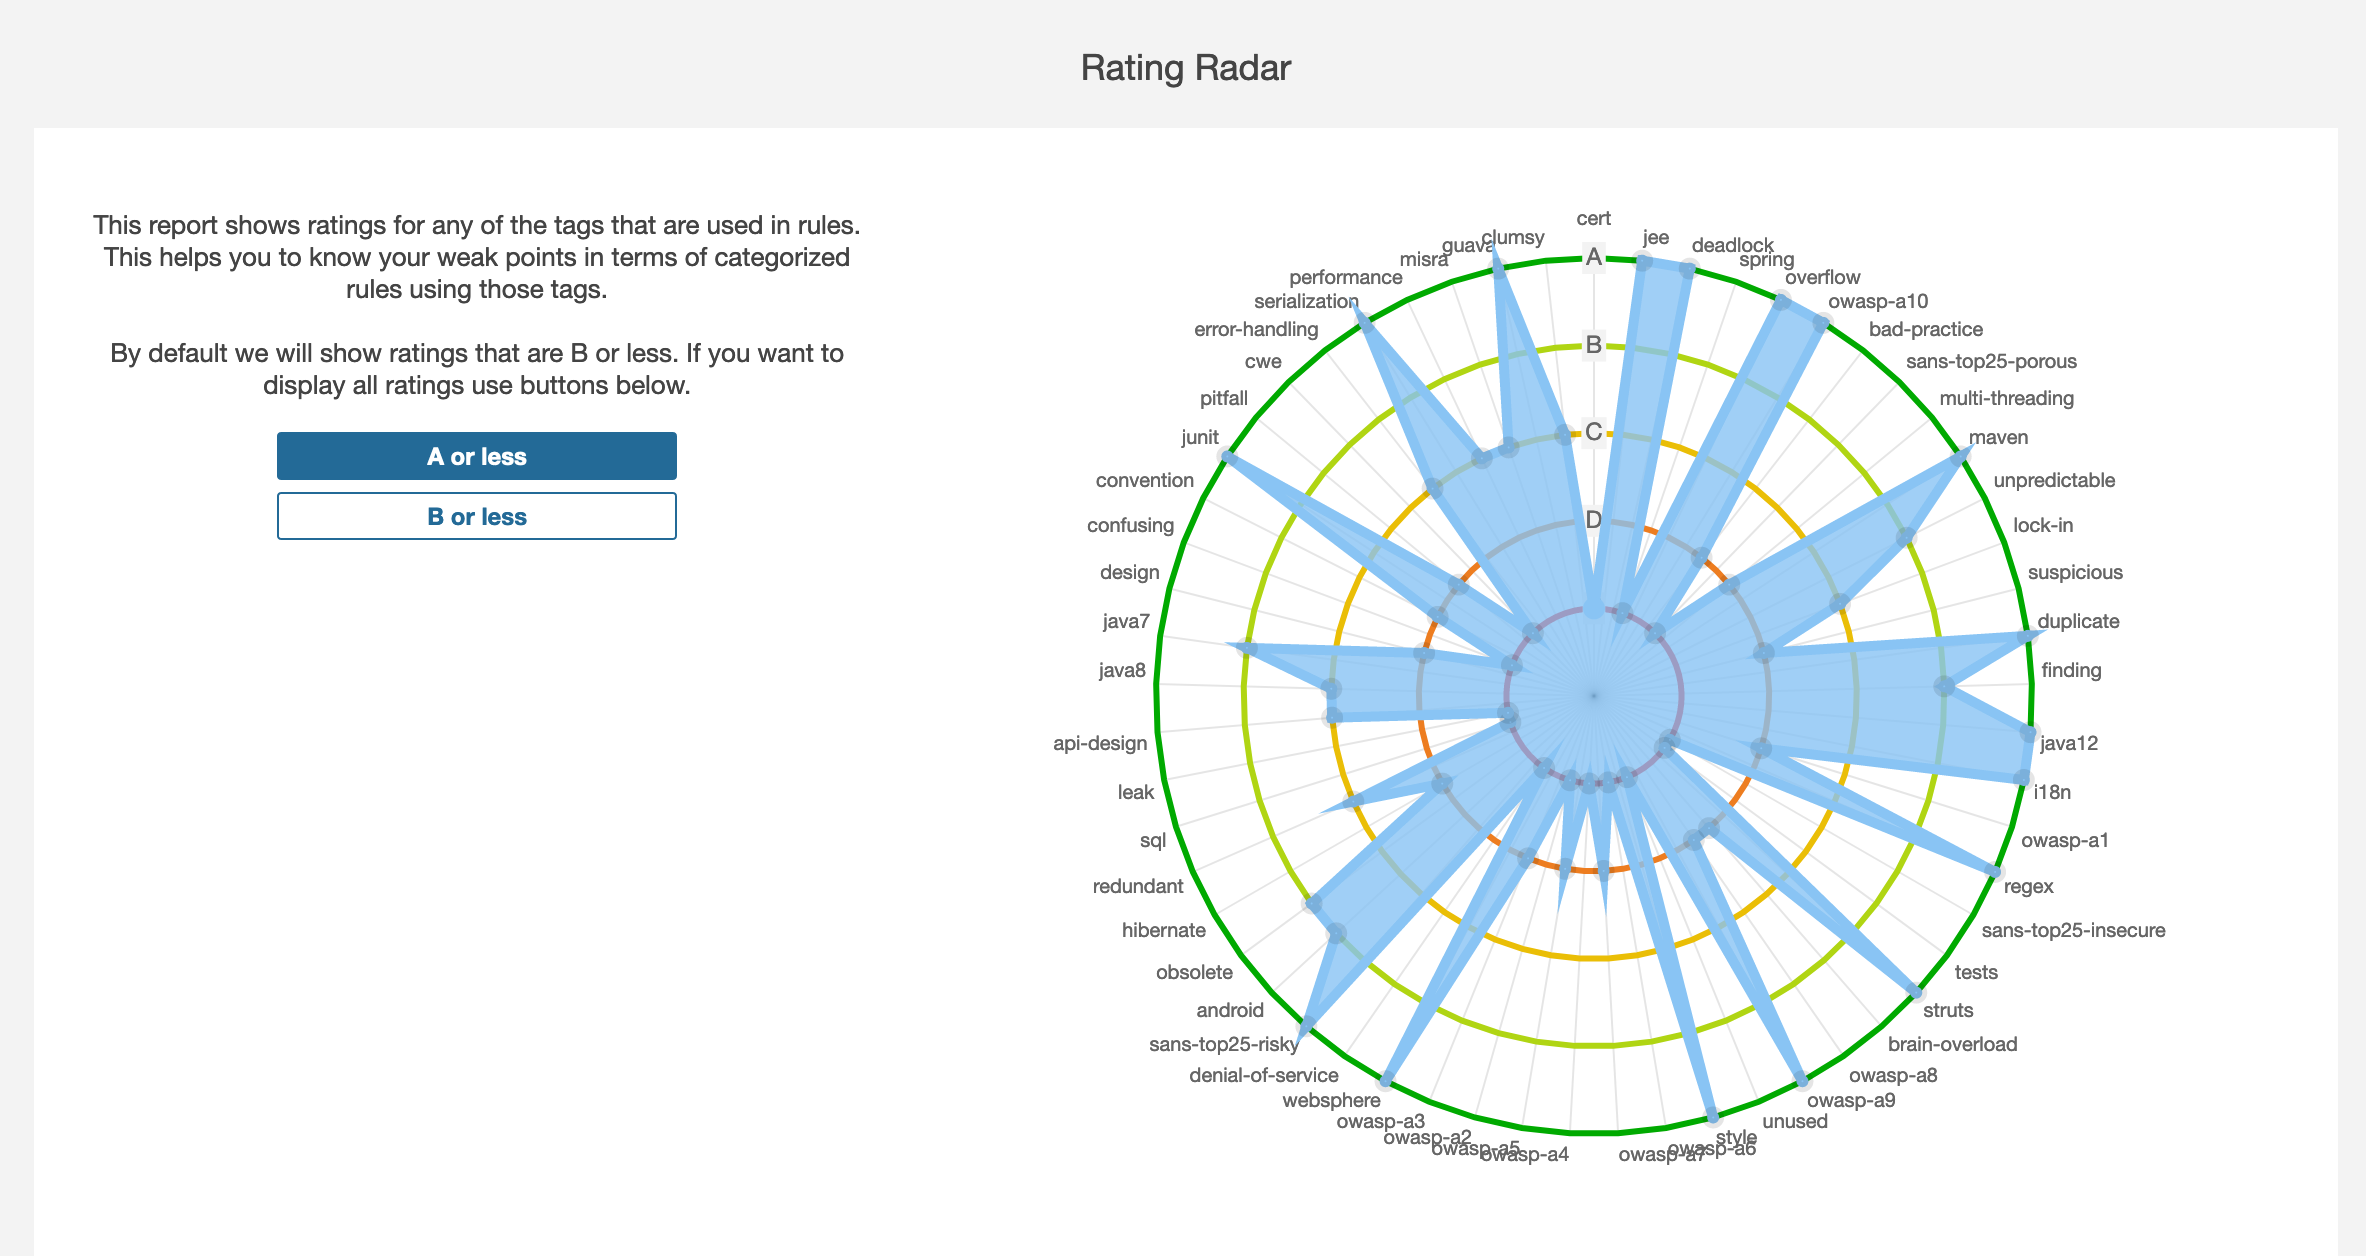Click the 'A or less' button
This screenshot has height=1256, width=2366.
click(477, 456)
